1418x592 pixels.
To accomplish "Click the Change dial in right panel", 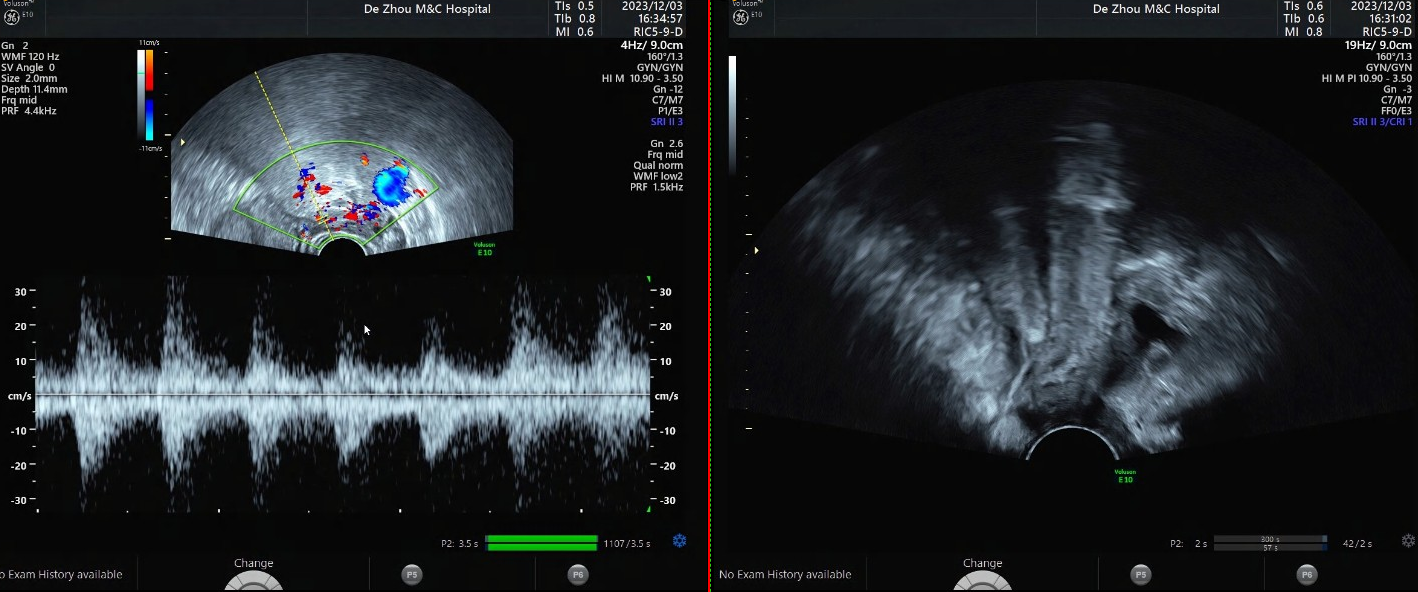I will tap(982, 579).
